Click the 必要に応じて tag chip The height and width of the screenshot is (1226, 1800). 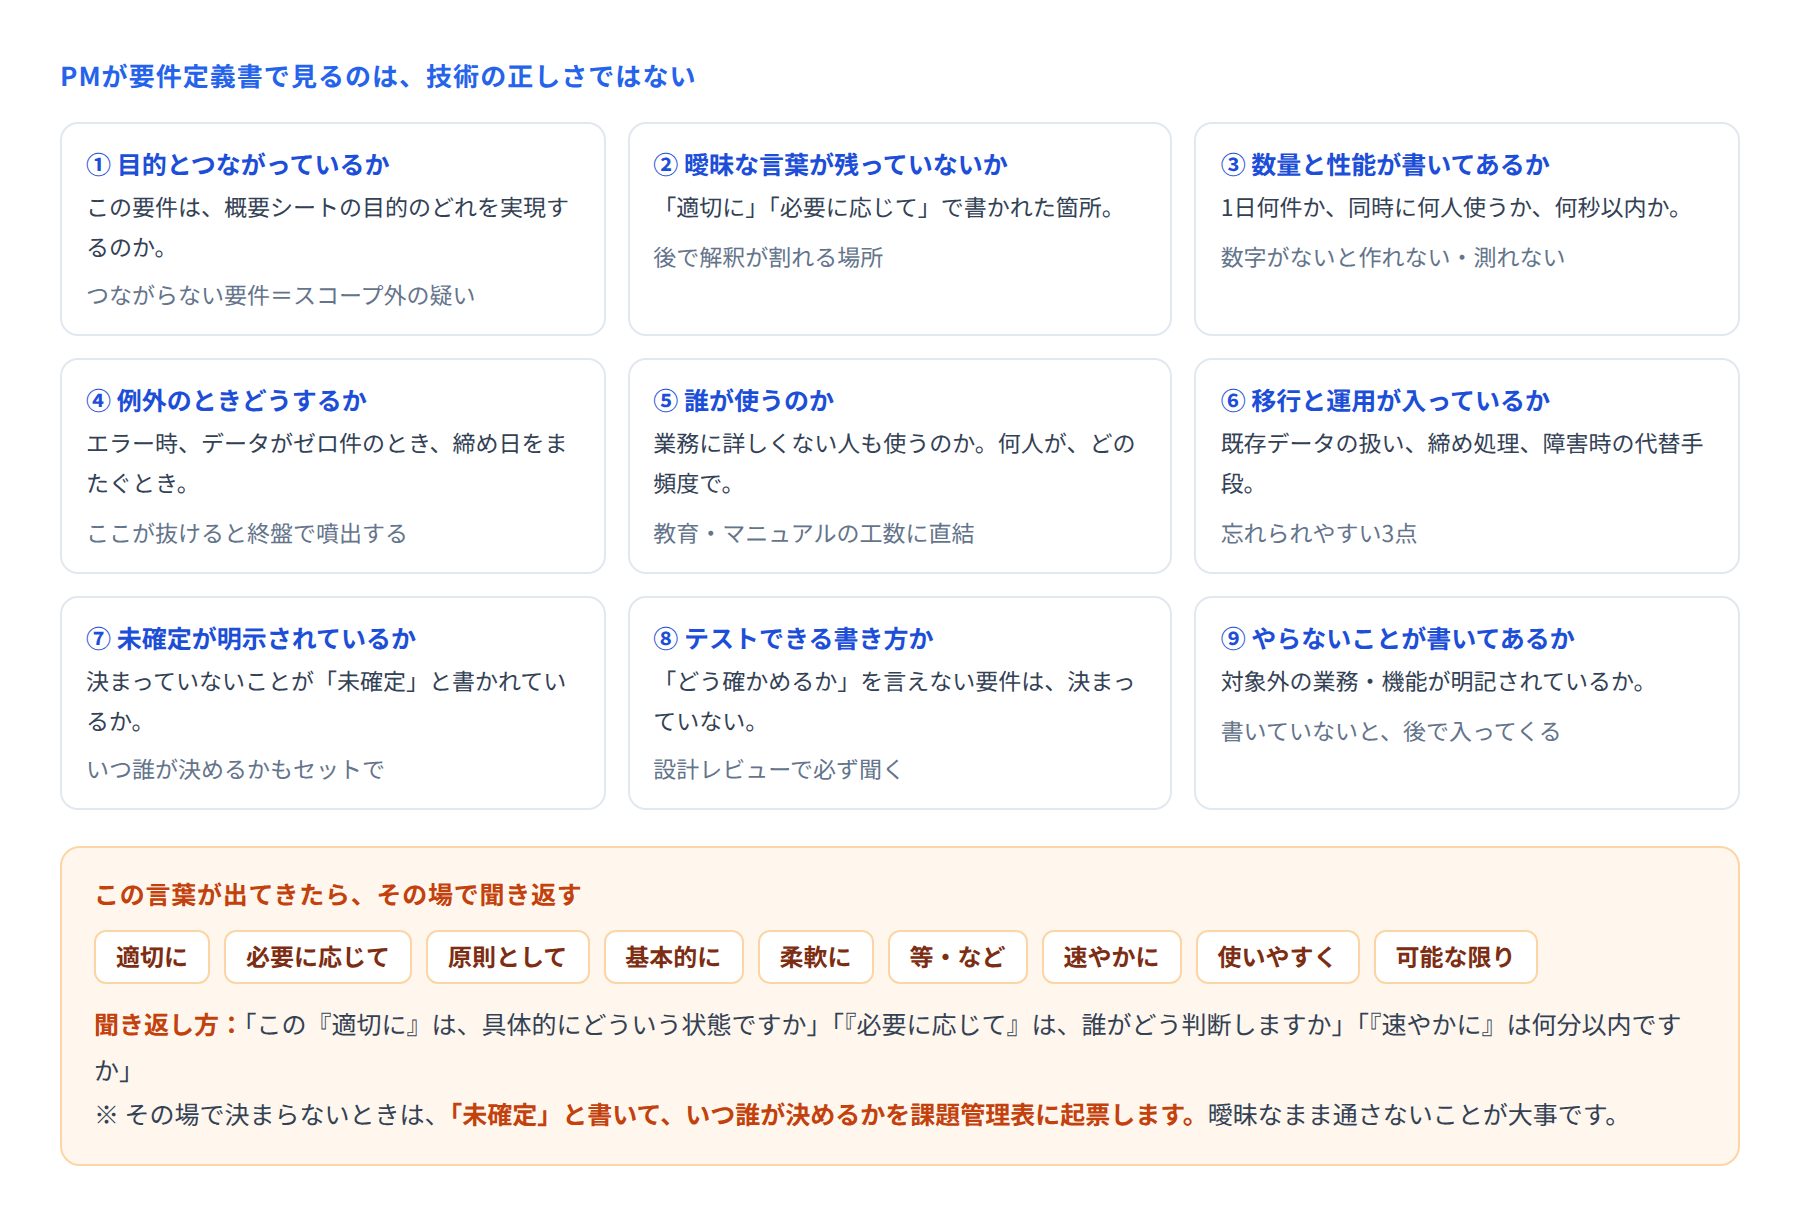[x=318, y=957]
